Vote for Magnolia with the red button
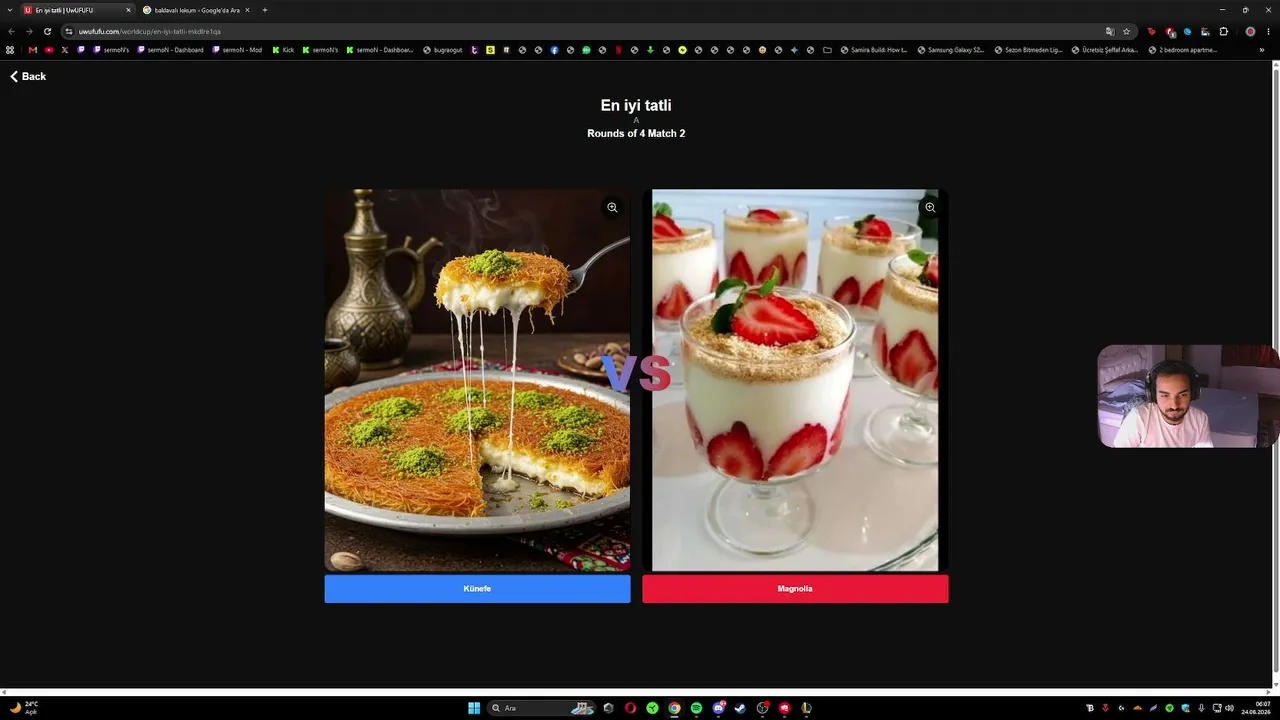Screen dimensions: 1280x720 (x=795, y=589)
